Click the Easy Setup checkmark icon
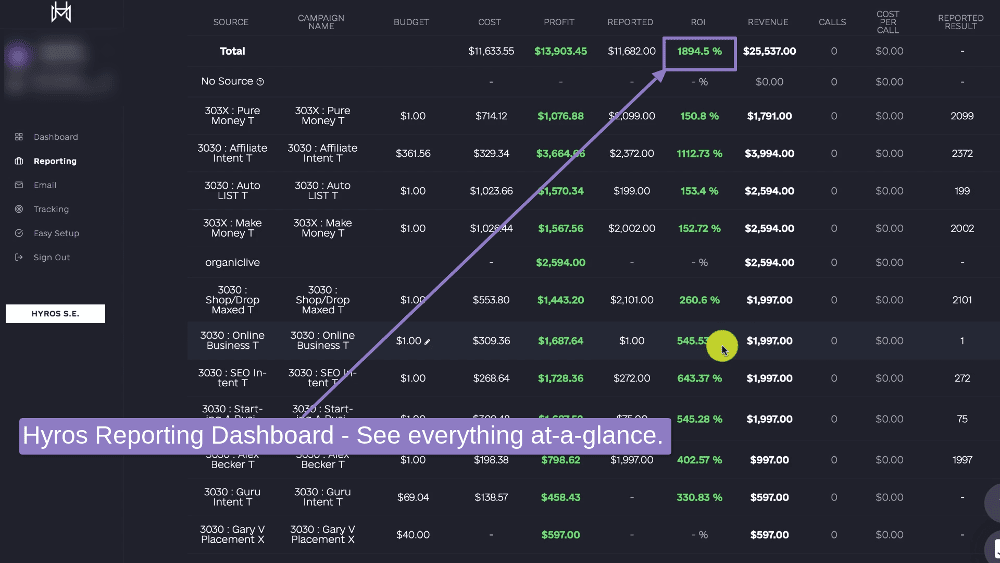 (x=18, y=233)
